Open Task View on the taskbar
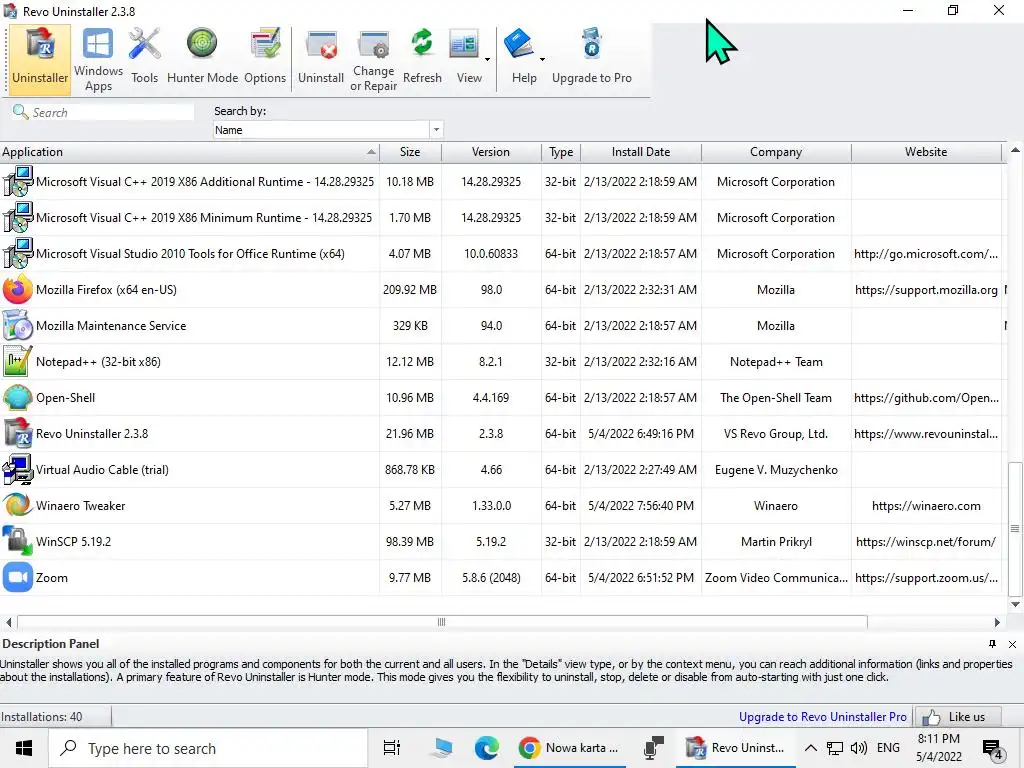This screenshot has height=768, width=1024. click(392, 748)
